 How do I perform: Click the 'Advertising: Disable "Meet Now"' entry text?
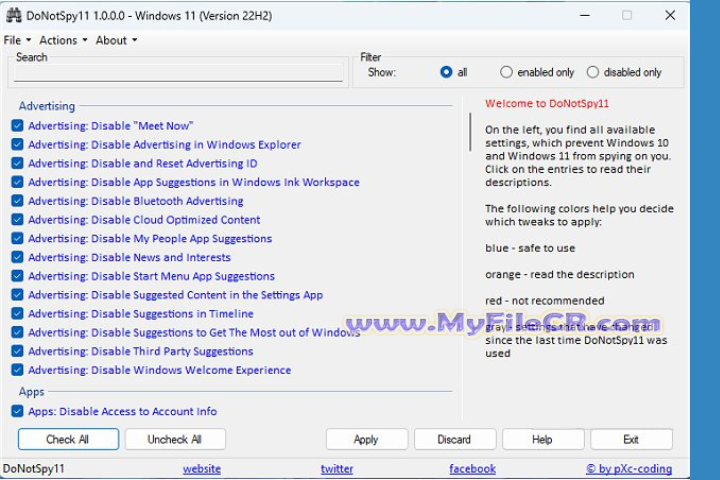(111, 126)
